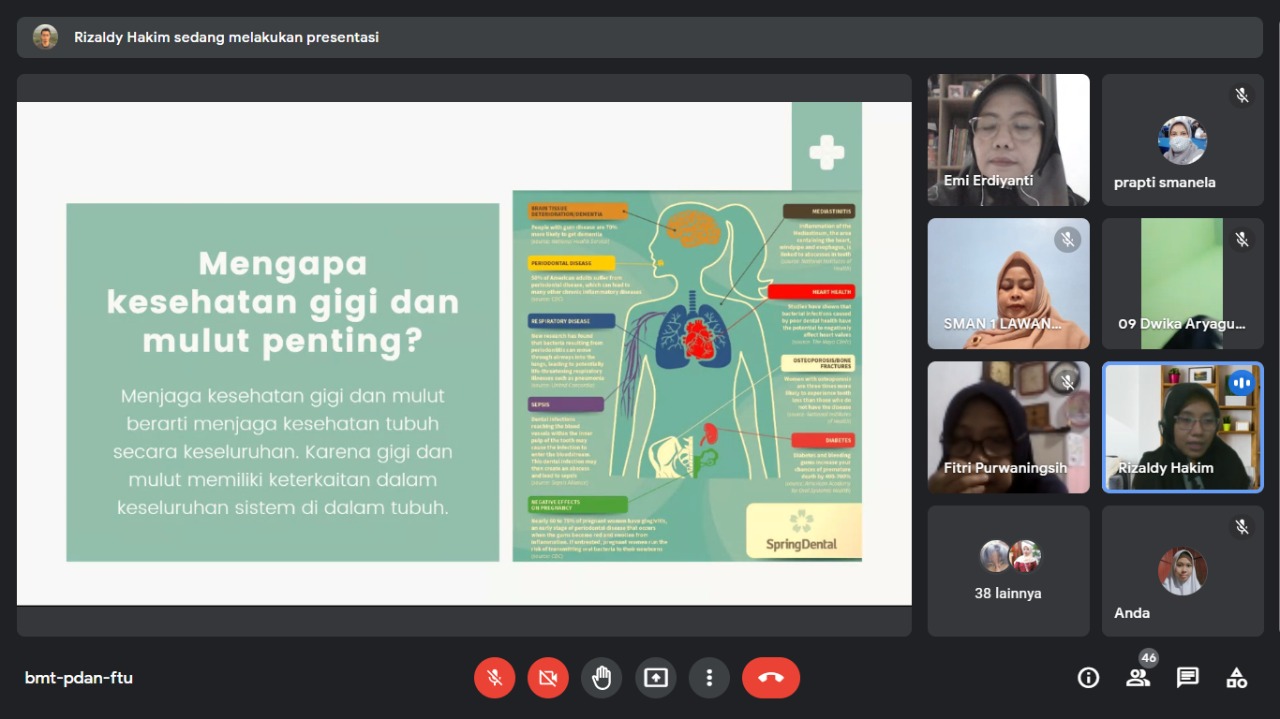Click the muted mic icon on prapti smanela tile
This screenshot has width=1280, height=719.
(1241, 96)
